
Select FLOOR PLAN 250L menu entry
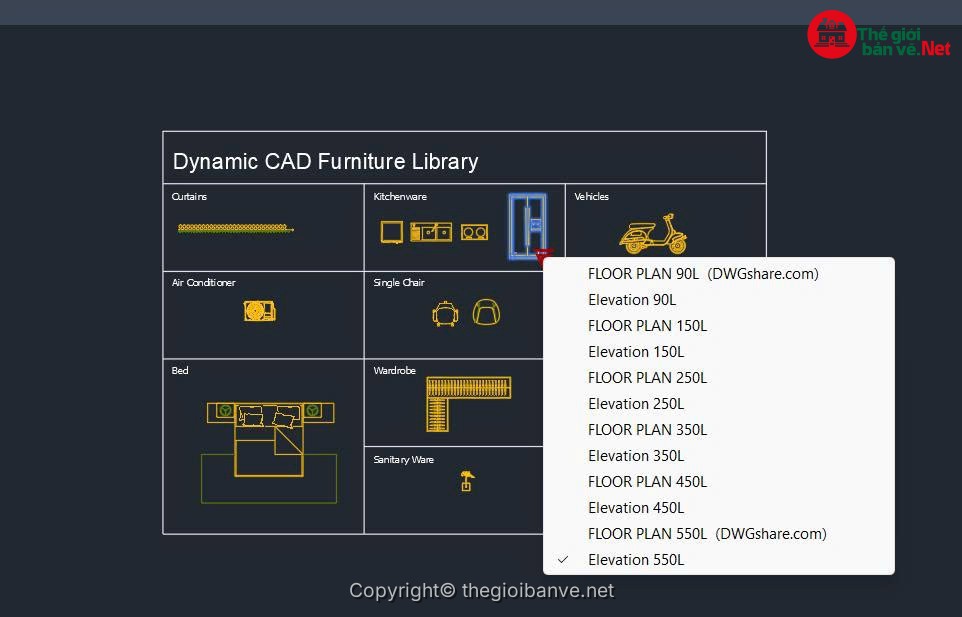647,378
